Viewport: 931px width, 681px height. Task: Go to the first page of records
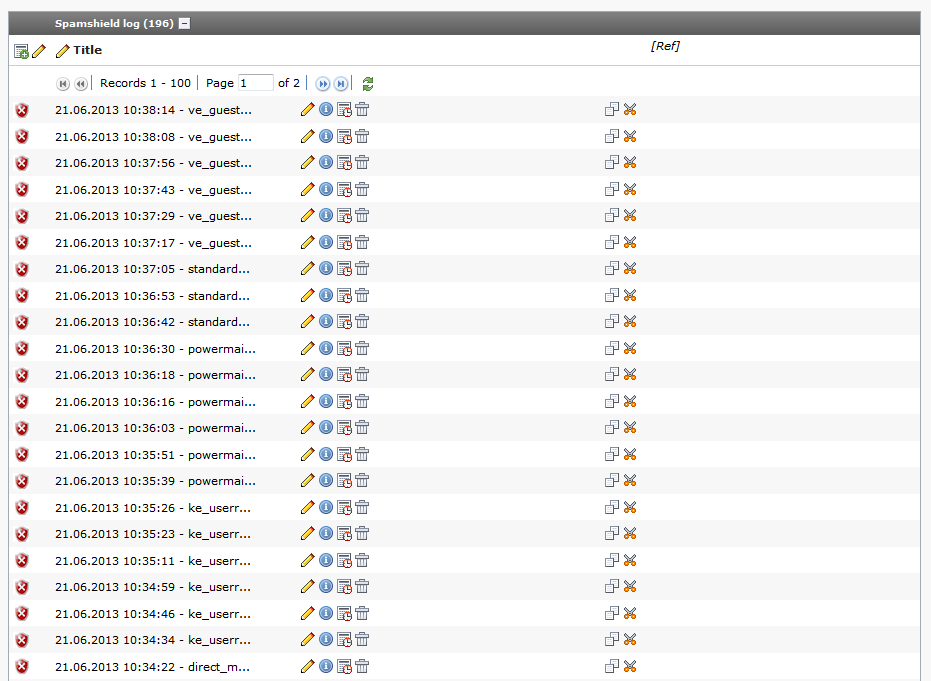(x=63, y=84)
